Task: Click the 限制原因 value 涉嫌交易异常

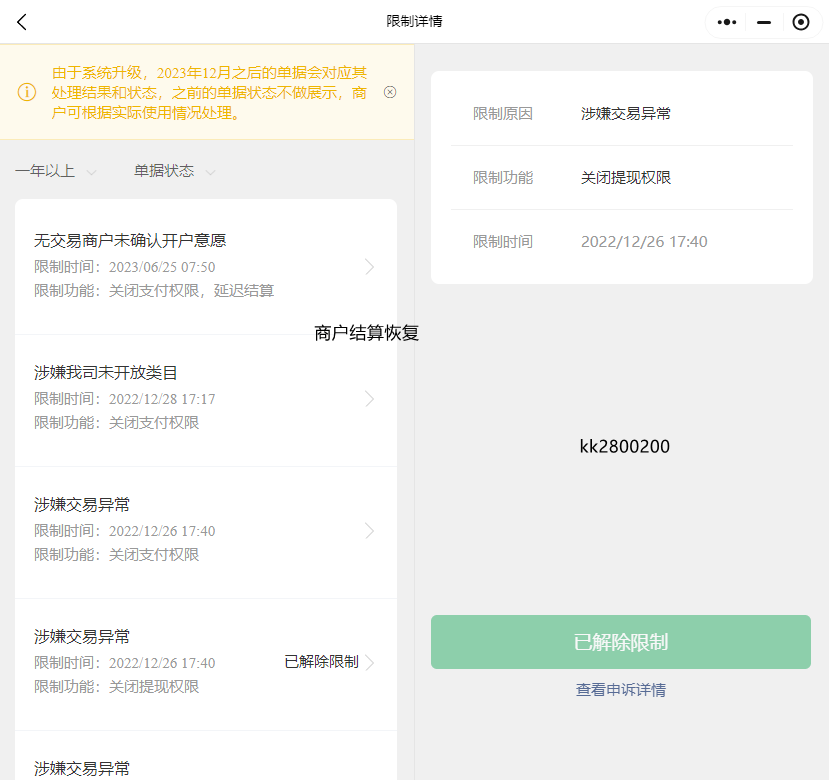Action: (626, 114)
